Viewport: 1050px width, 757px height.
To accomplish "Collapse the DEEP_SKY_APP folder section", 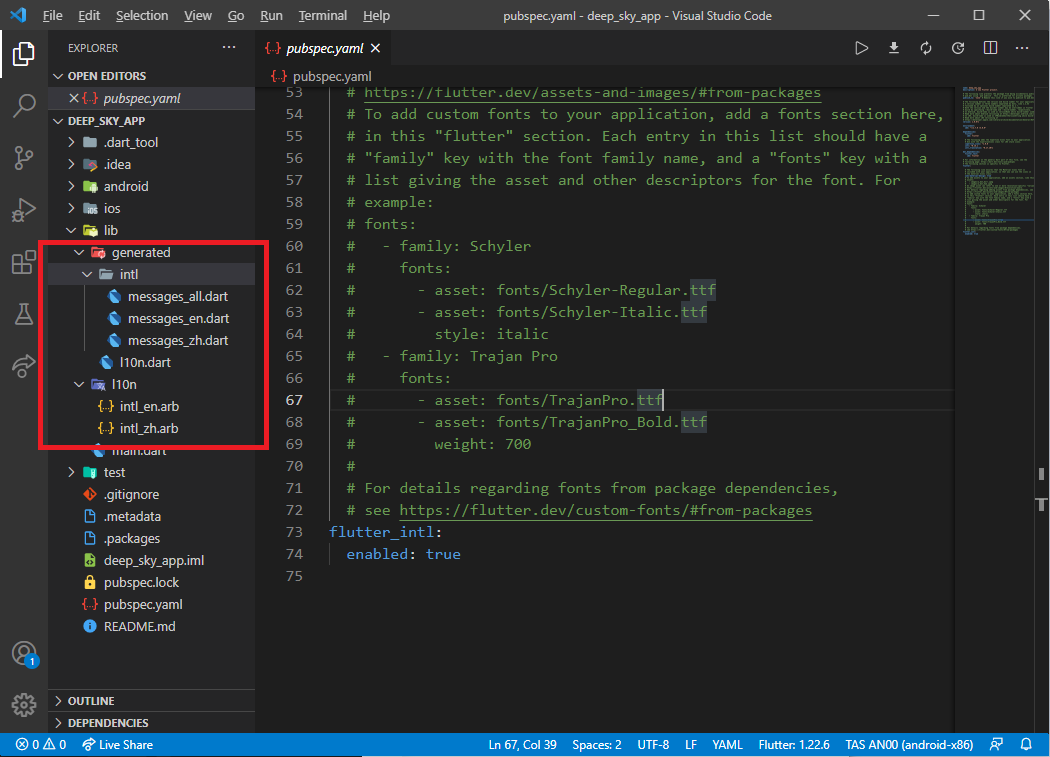I will (58, 121).
